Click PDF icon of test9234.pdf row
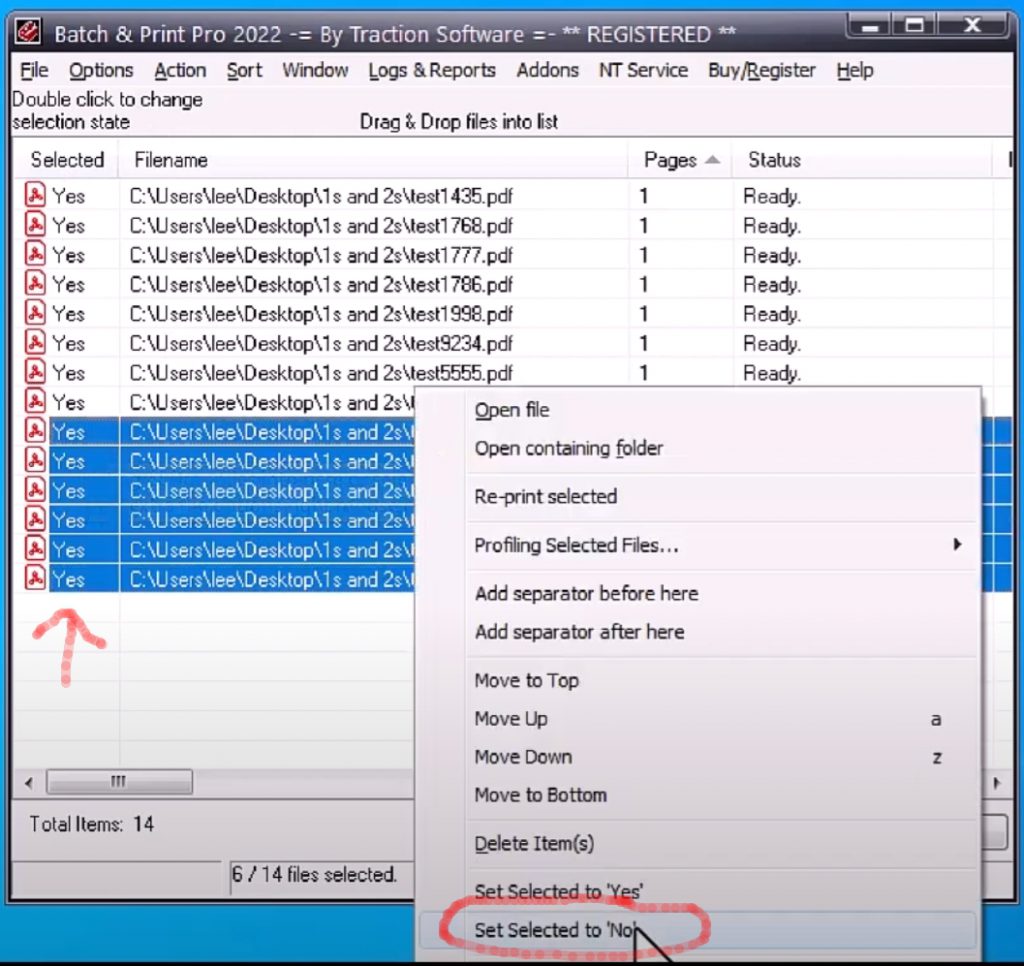Screen dimensions: 1024x966 click(x=35, y=342)
